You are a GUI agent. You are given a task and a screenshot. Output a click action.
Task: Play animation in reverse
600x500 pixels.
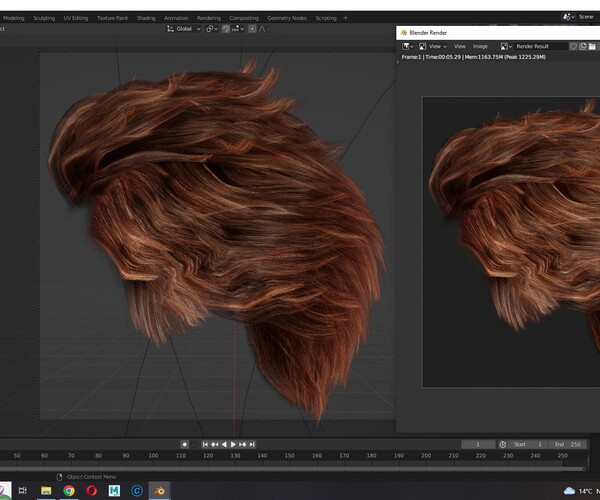tap(224, 444)
